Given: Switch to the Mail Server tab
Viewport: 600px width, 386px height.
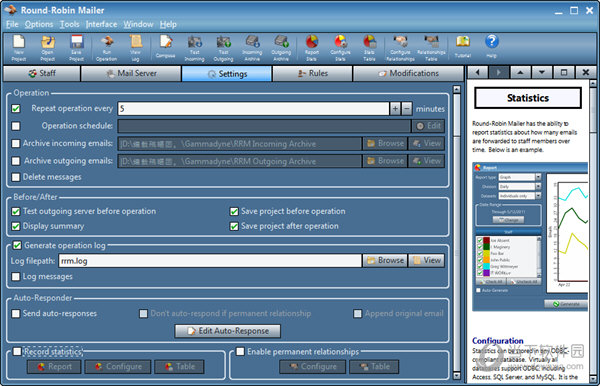Looking at the screenshot, I should (x=131, y=73).
